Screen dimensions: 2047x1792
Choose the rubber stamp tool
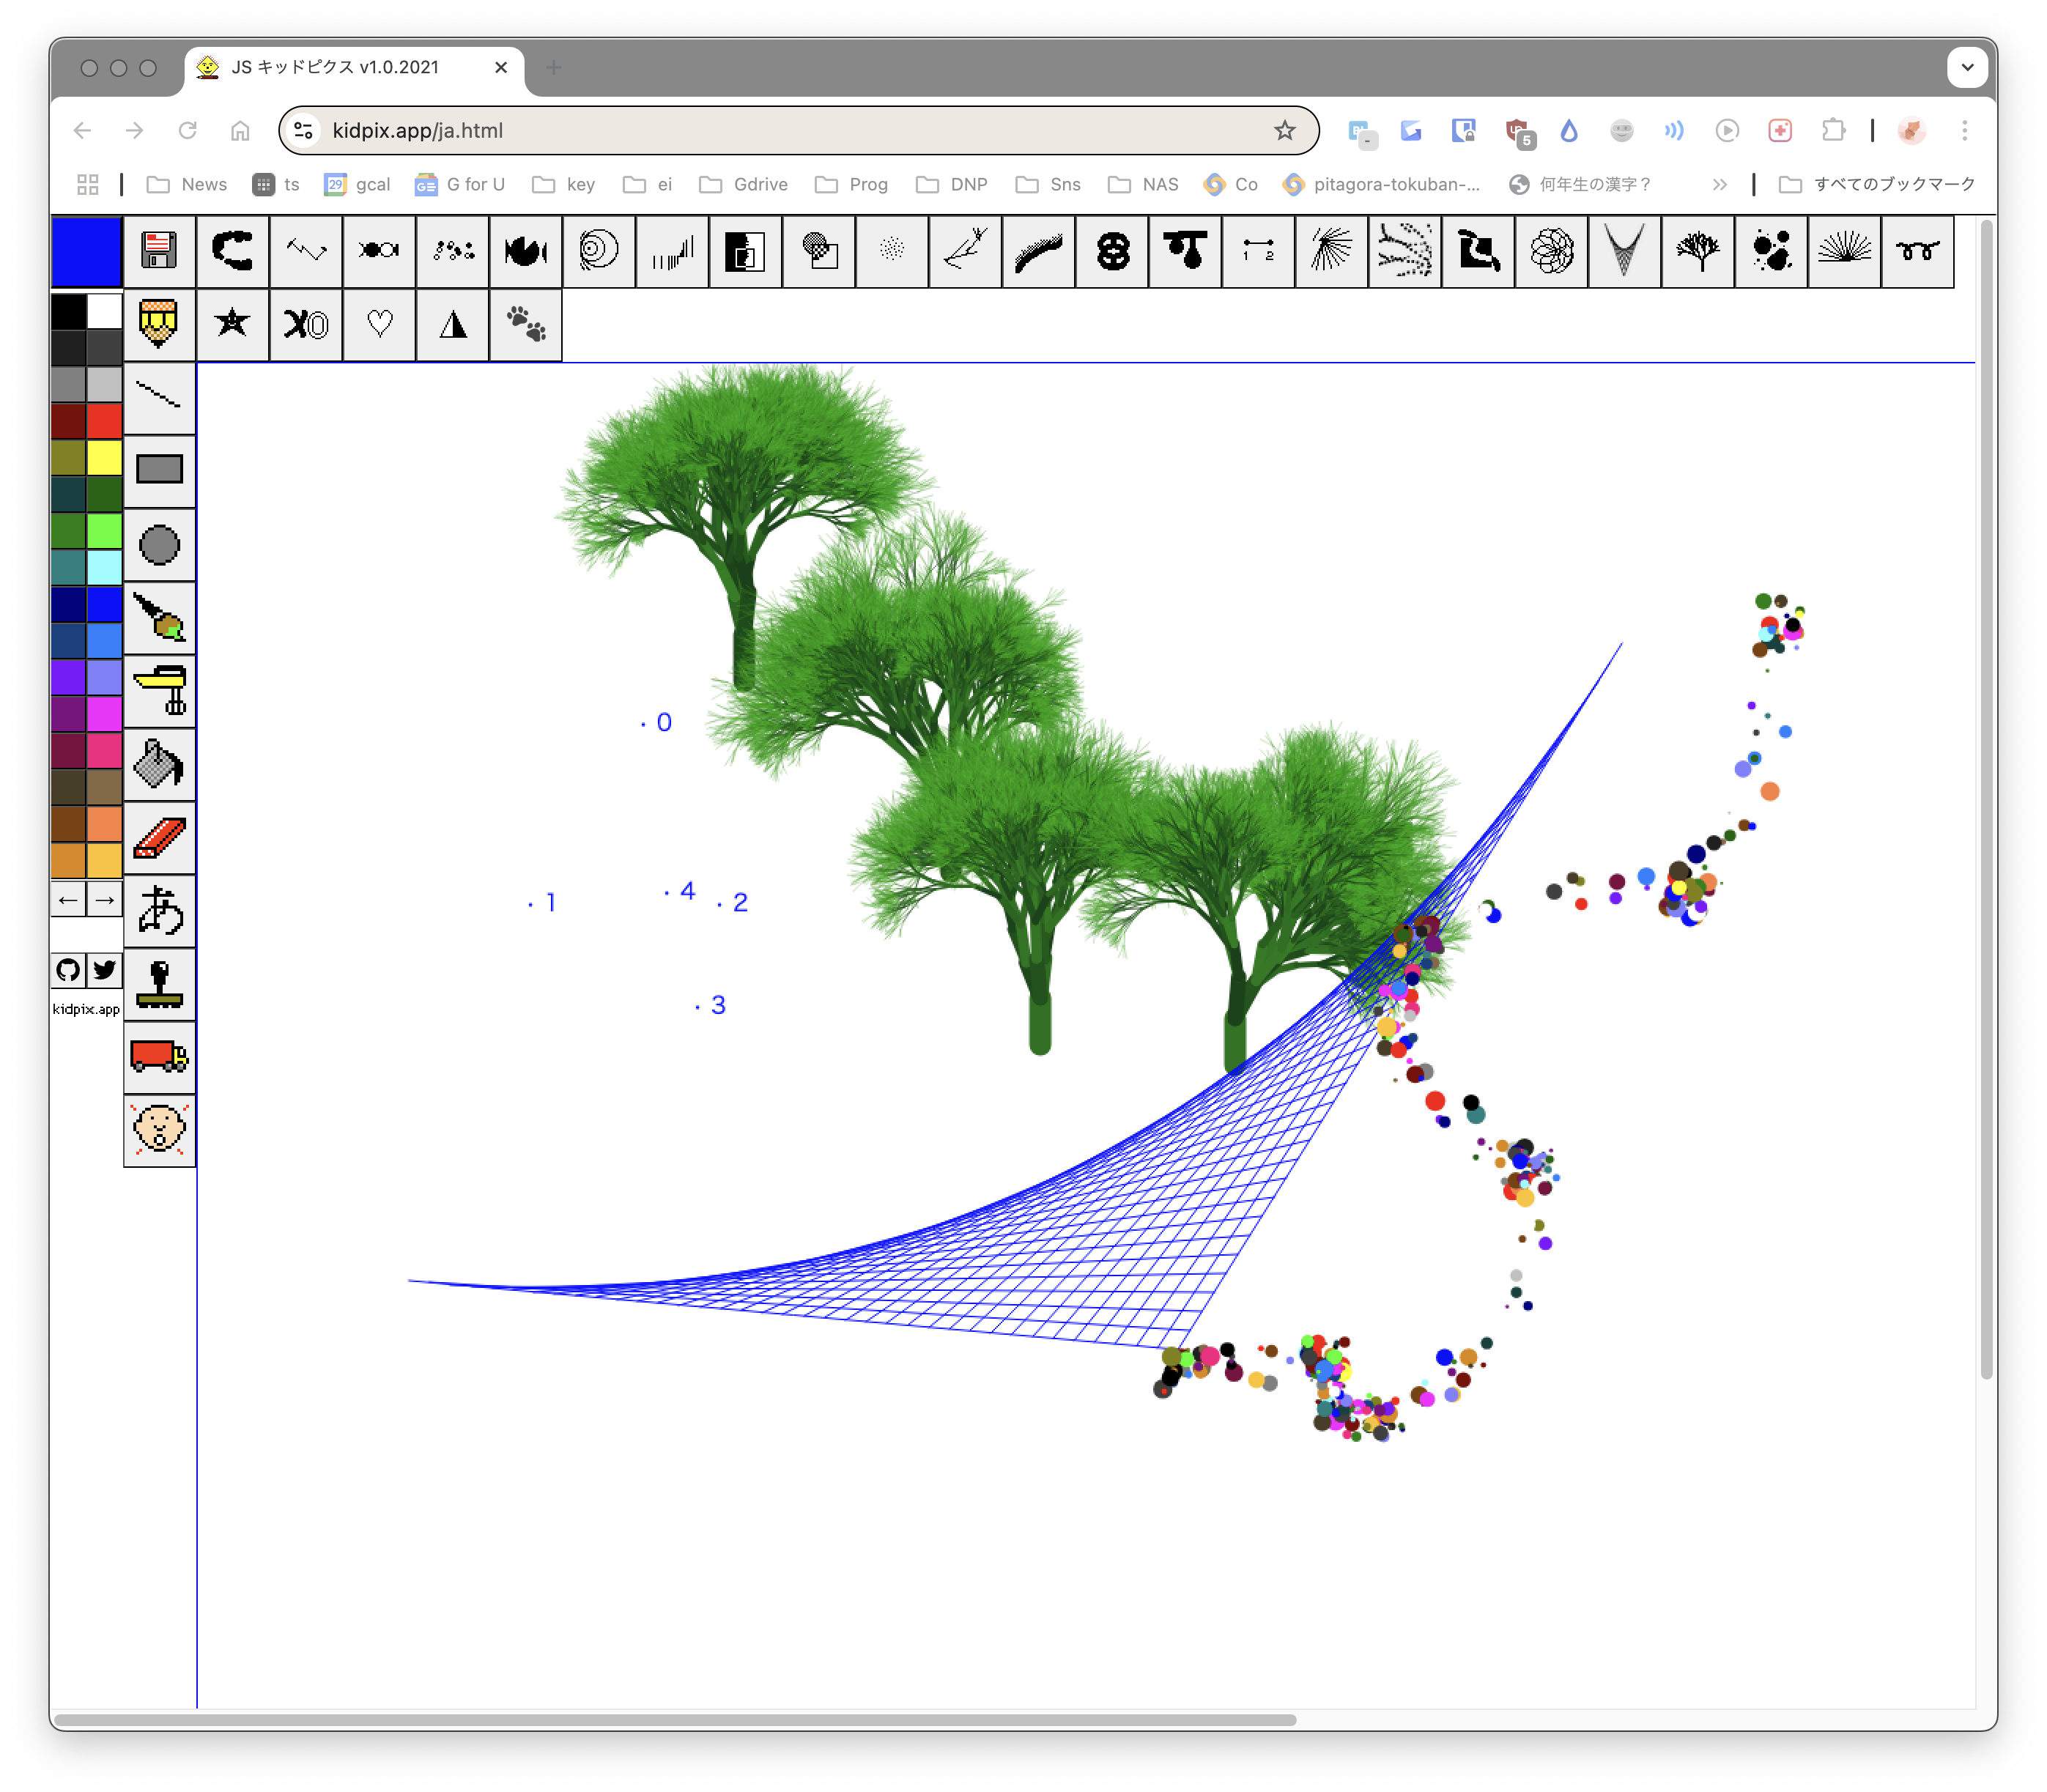[159, 984]
